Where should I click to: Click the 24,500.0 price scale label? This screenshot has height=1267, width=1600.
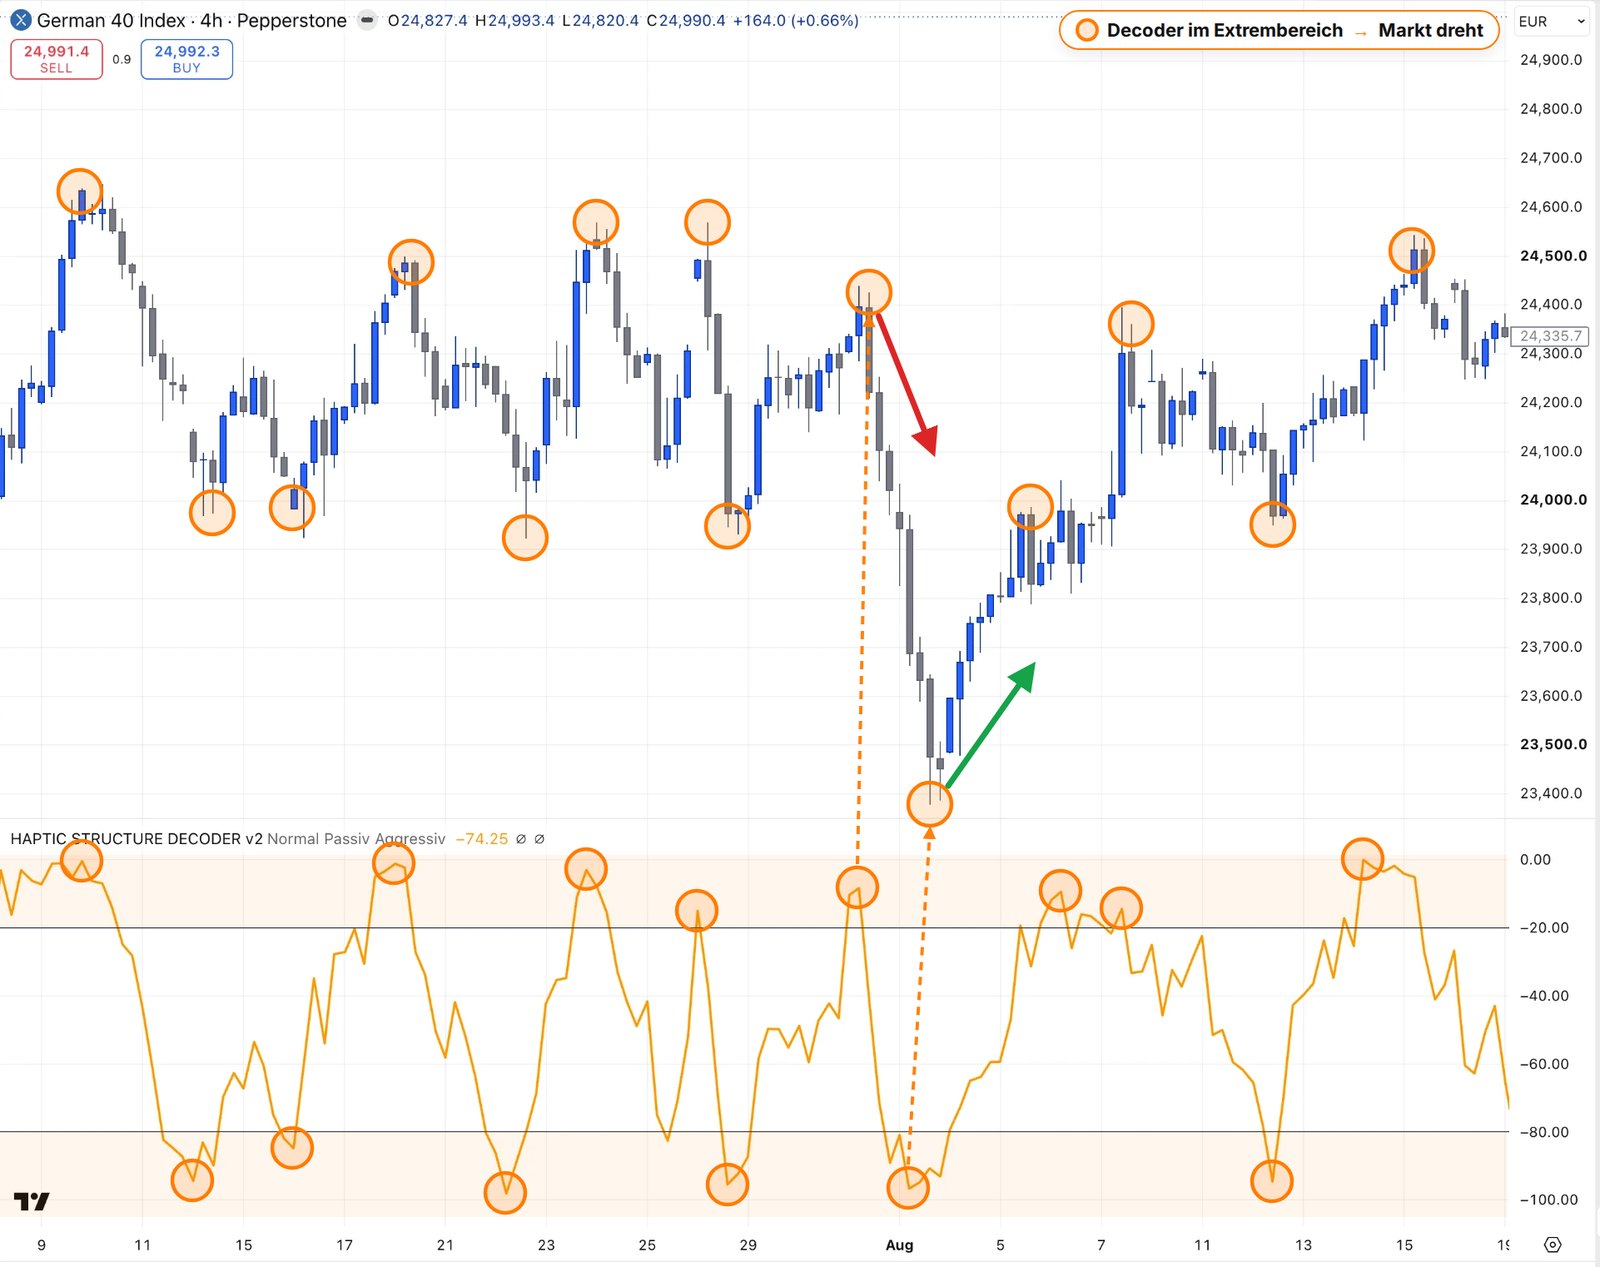[1553, 255]
